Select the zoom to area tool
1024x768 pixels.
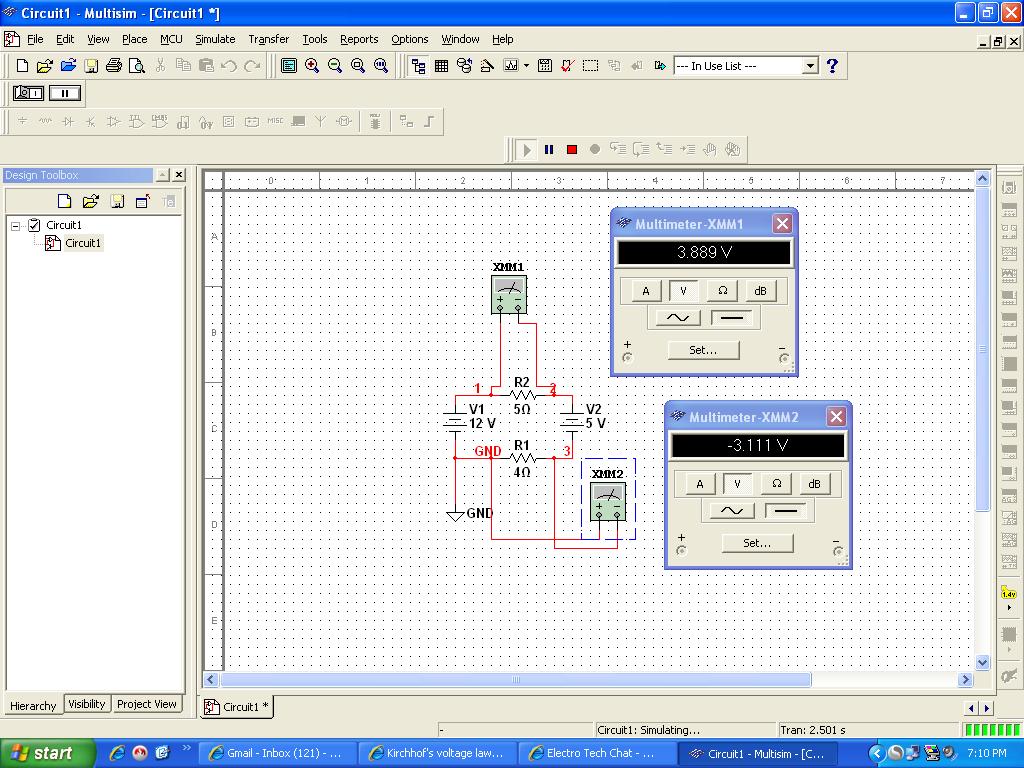[x=358, y=65]
